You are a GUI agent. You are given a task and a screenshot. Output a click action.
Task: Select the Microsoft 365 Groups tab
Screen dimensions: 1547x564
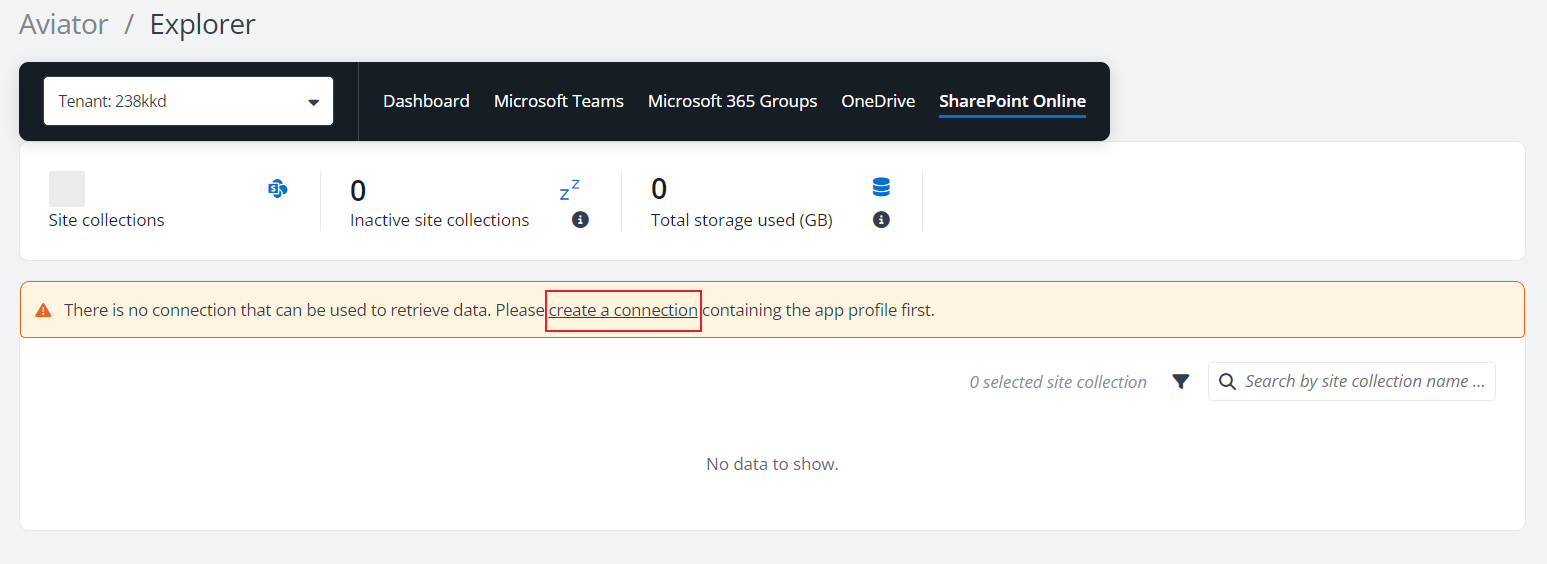[x=732, y=101]
